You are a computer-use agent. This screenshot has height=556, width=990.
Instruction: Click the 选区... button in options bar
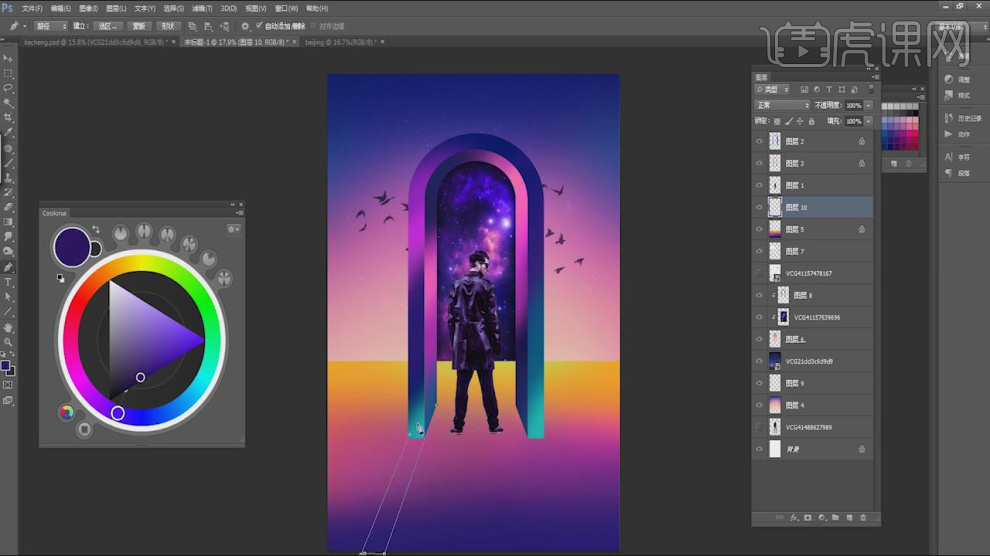[x=110, y=26]
